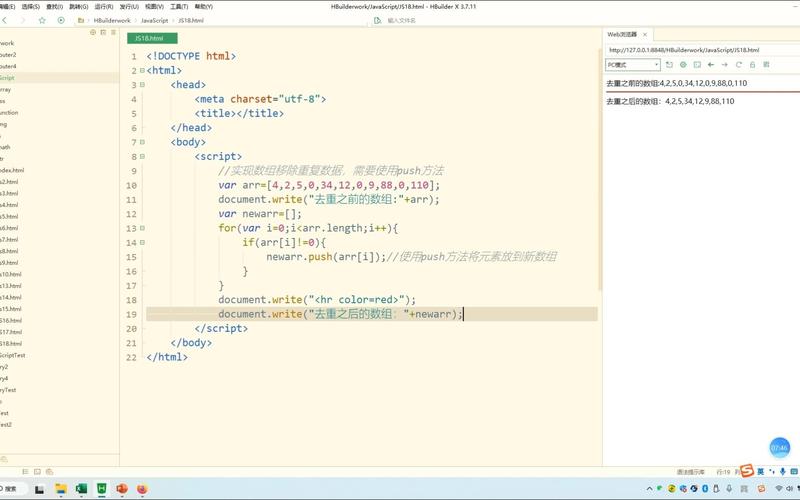Image resolution: width=800 pixels, height=500 pixels.
Task: Open Firefox from the taskbar
Action: point(142,489)
